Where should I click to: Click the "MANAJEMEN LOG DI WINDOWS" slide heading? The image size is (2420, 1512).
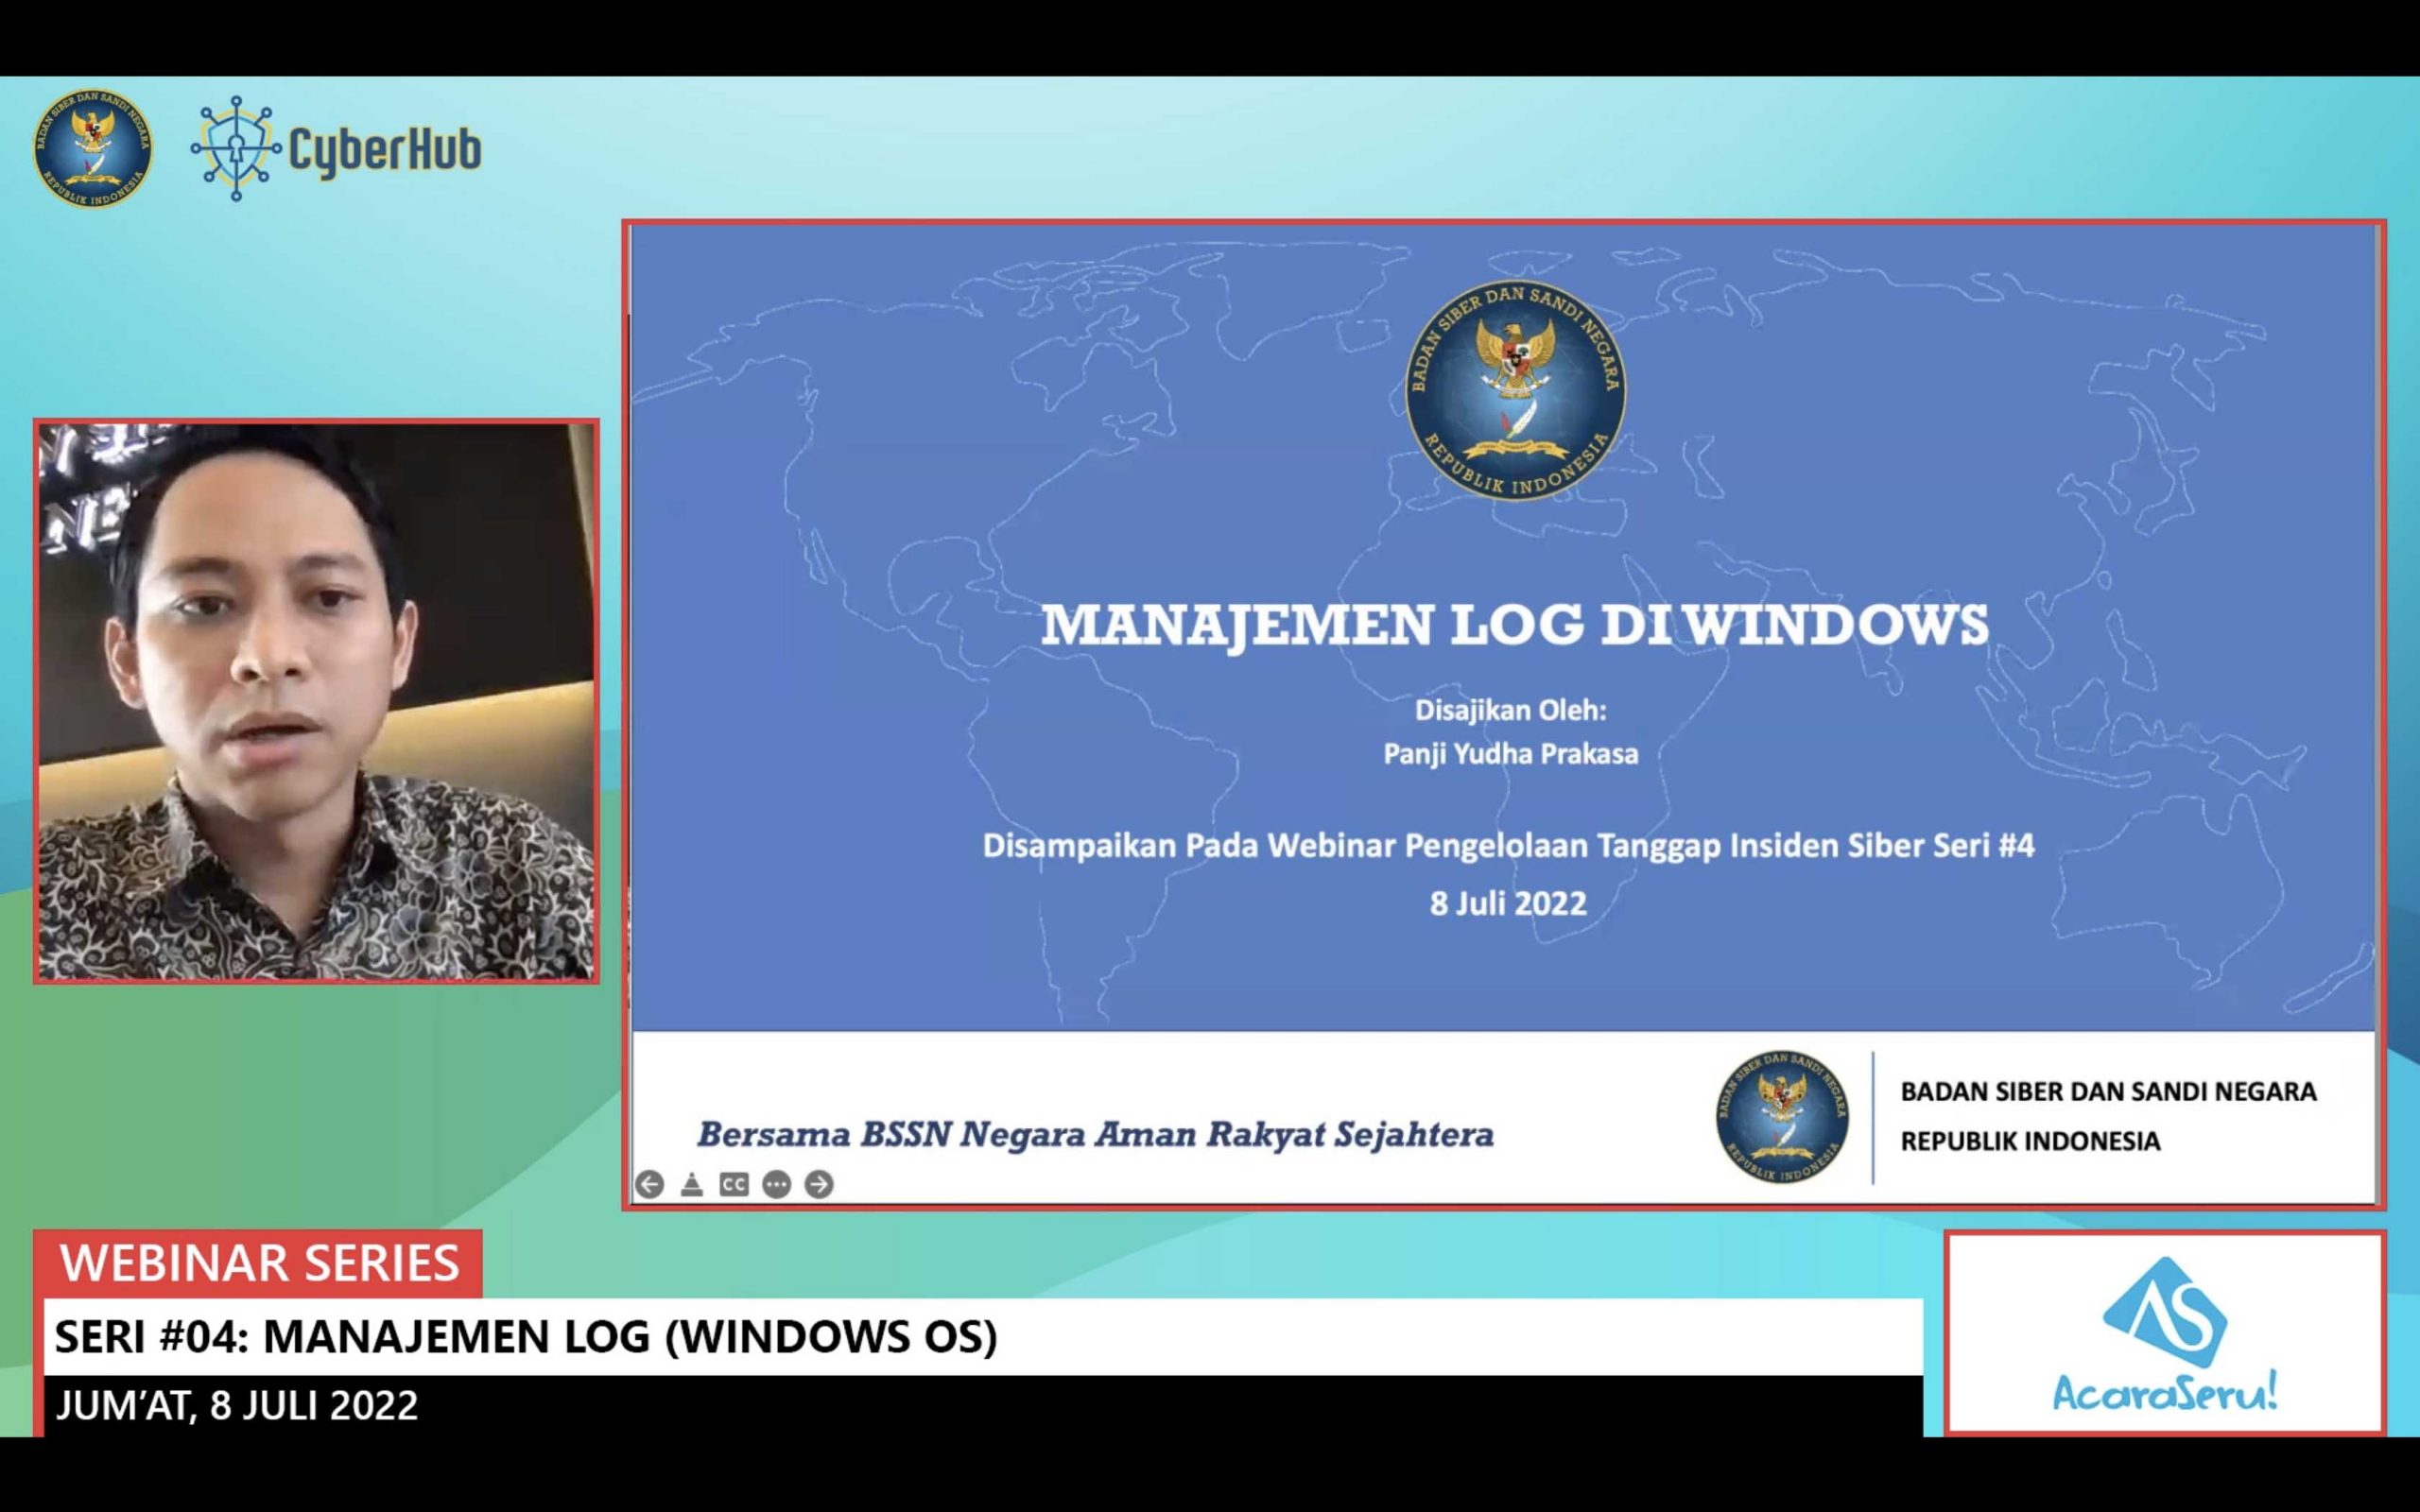(x=1514, y=624)
